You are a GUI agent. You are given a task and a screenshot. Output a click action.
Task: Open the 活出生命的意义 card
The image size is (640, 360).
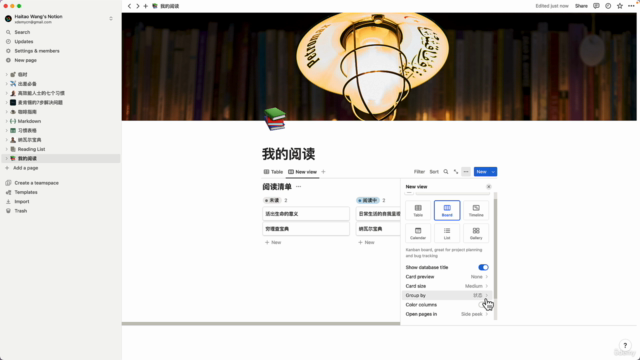[x=306, y=214]
